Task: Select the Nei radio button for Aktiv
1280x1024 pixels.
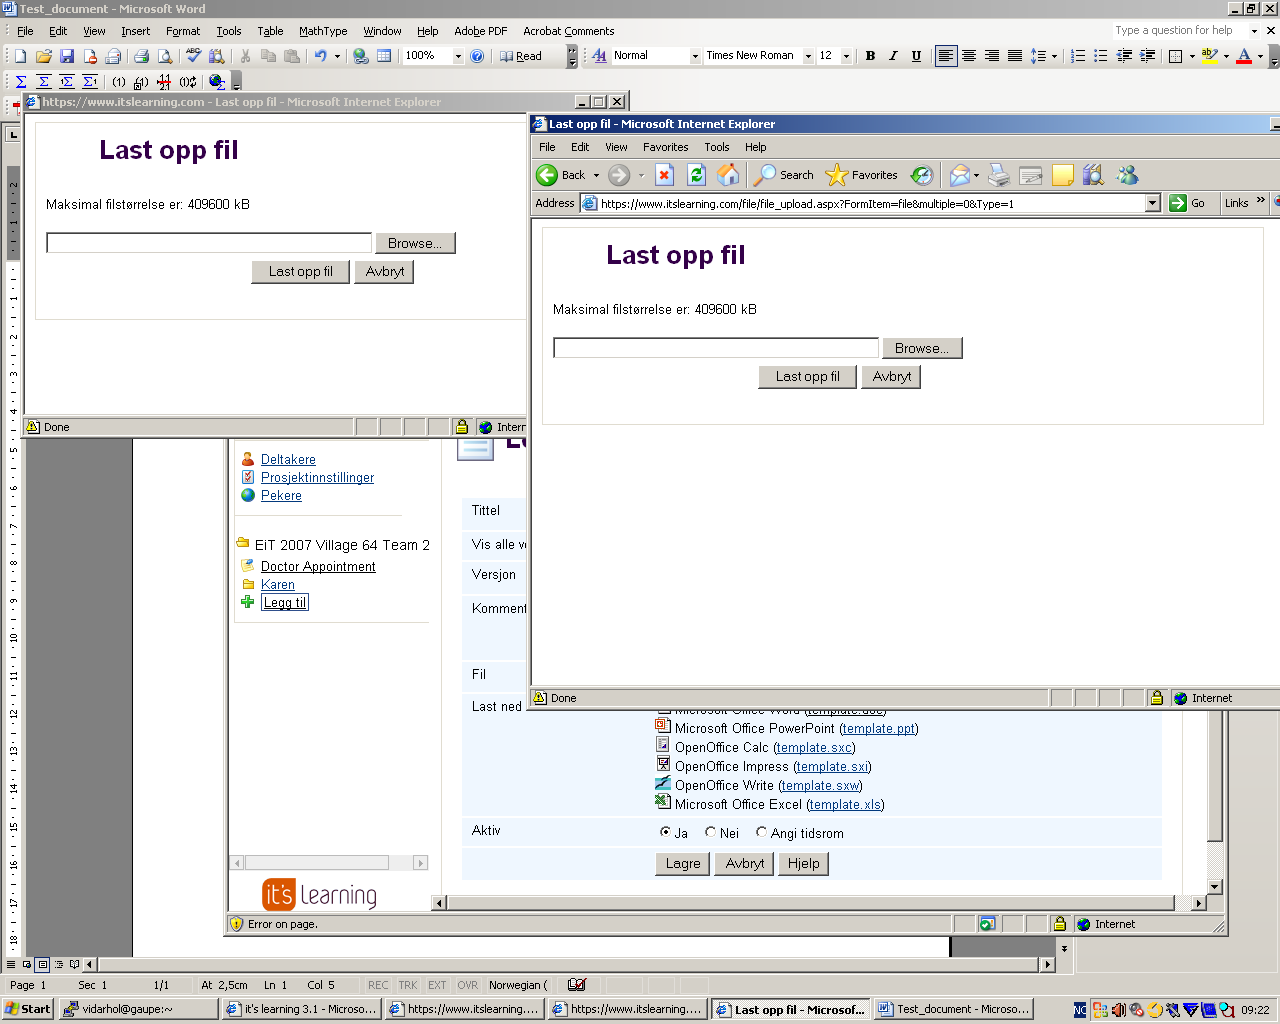Action: 711,832
